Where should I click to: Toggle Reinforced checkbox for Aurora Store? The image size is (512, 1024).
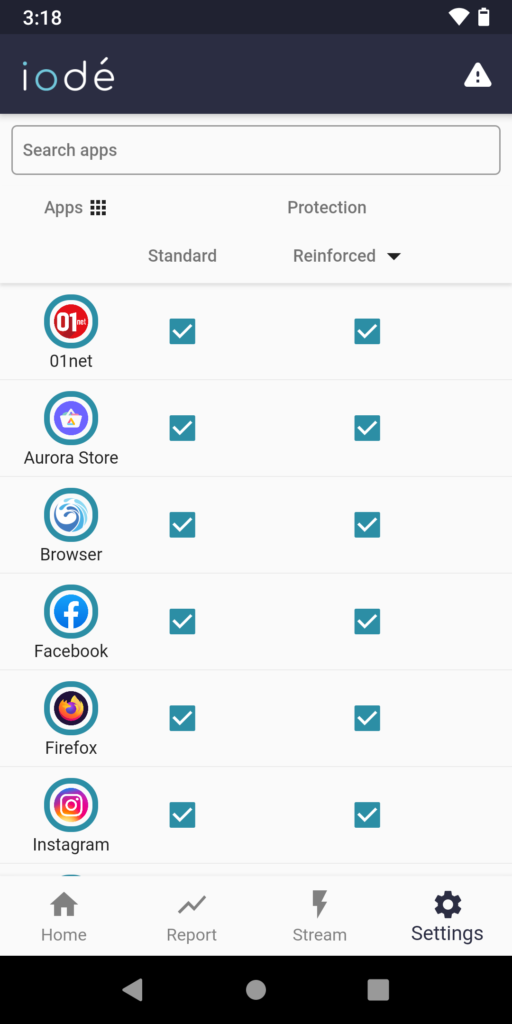[367, 428]
